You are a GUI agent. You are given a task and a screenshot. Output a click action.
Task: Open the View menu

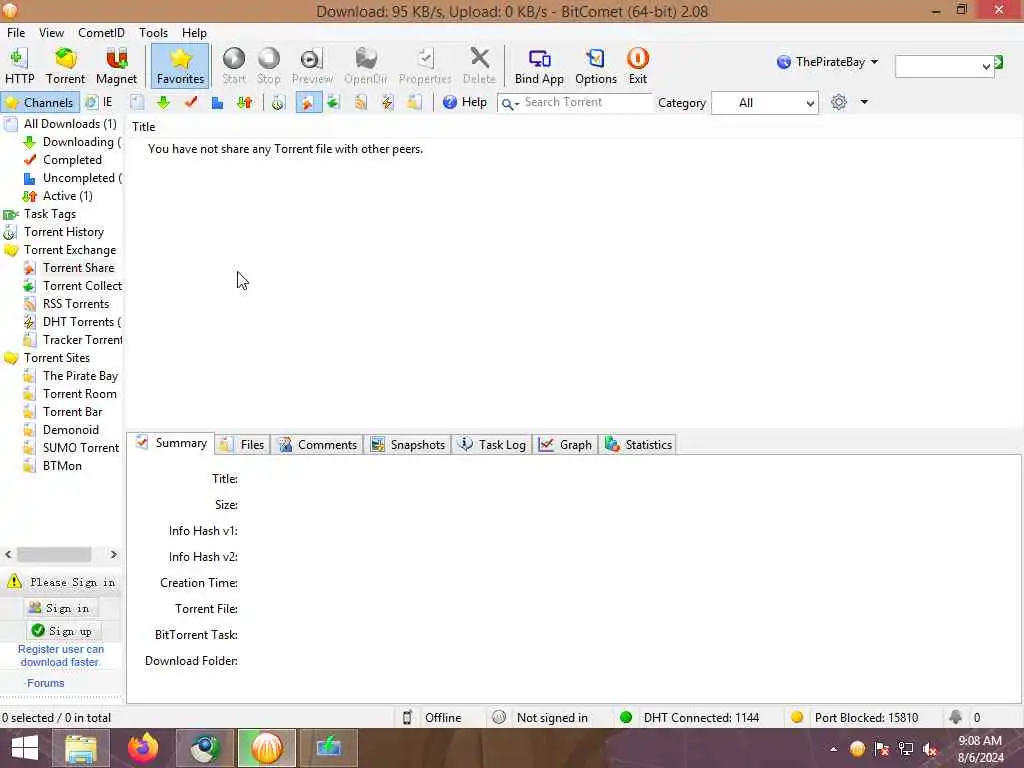51,33
